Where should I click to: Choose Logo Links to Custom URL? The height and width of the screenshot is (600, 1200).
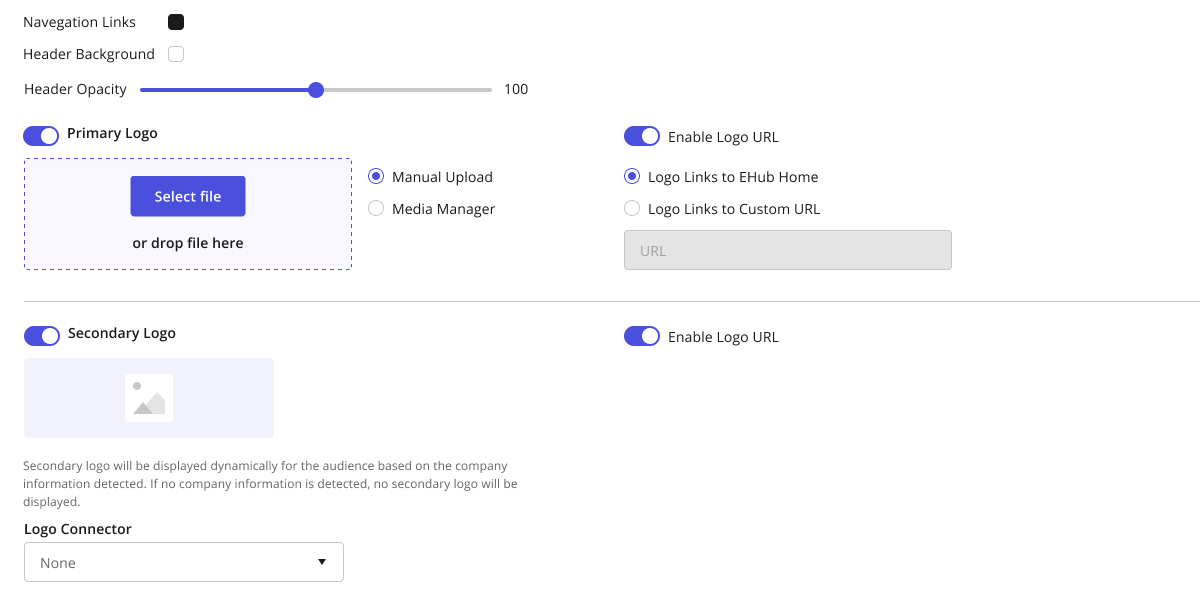632,209
